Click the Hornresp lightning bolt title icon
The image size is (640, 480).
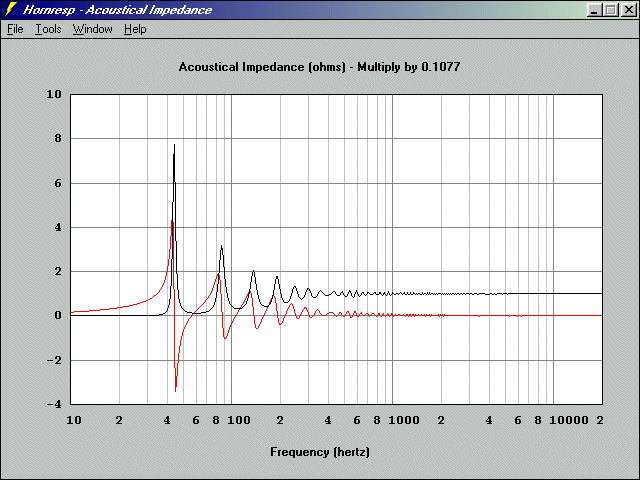pos(11,9)
